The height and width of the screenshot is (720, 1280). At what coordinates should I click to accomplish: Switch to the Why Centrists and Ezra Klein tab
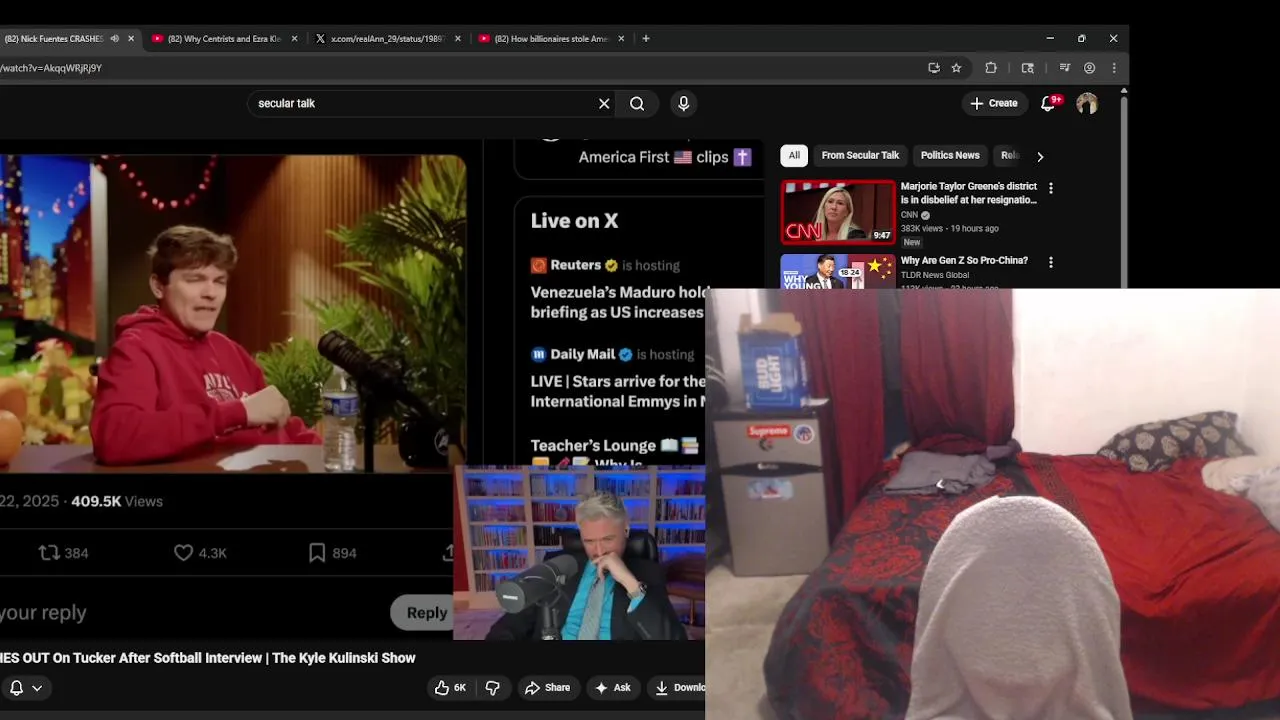(223, 39)
